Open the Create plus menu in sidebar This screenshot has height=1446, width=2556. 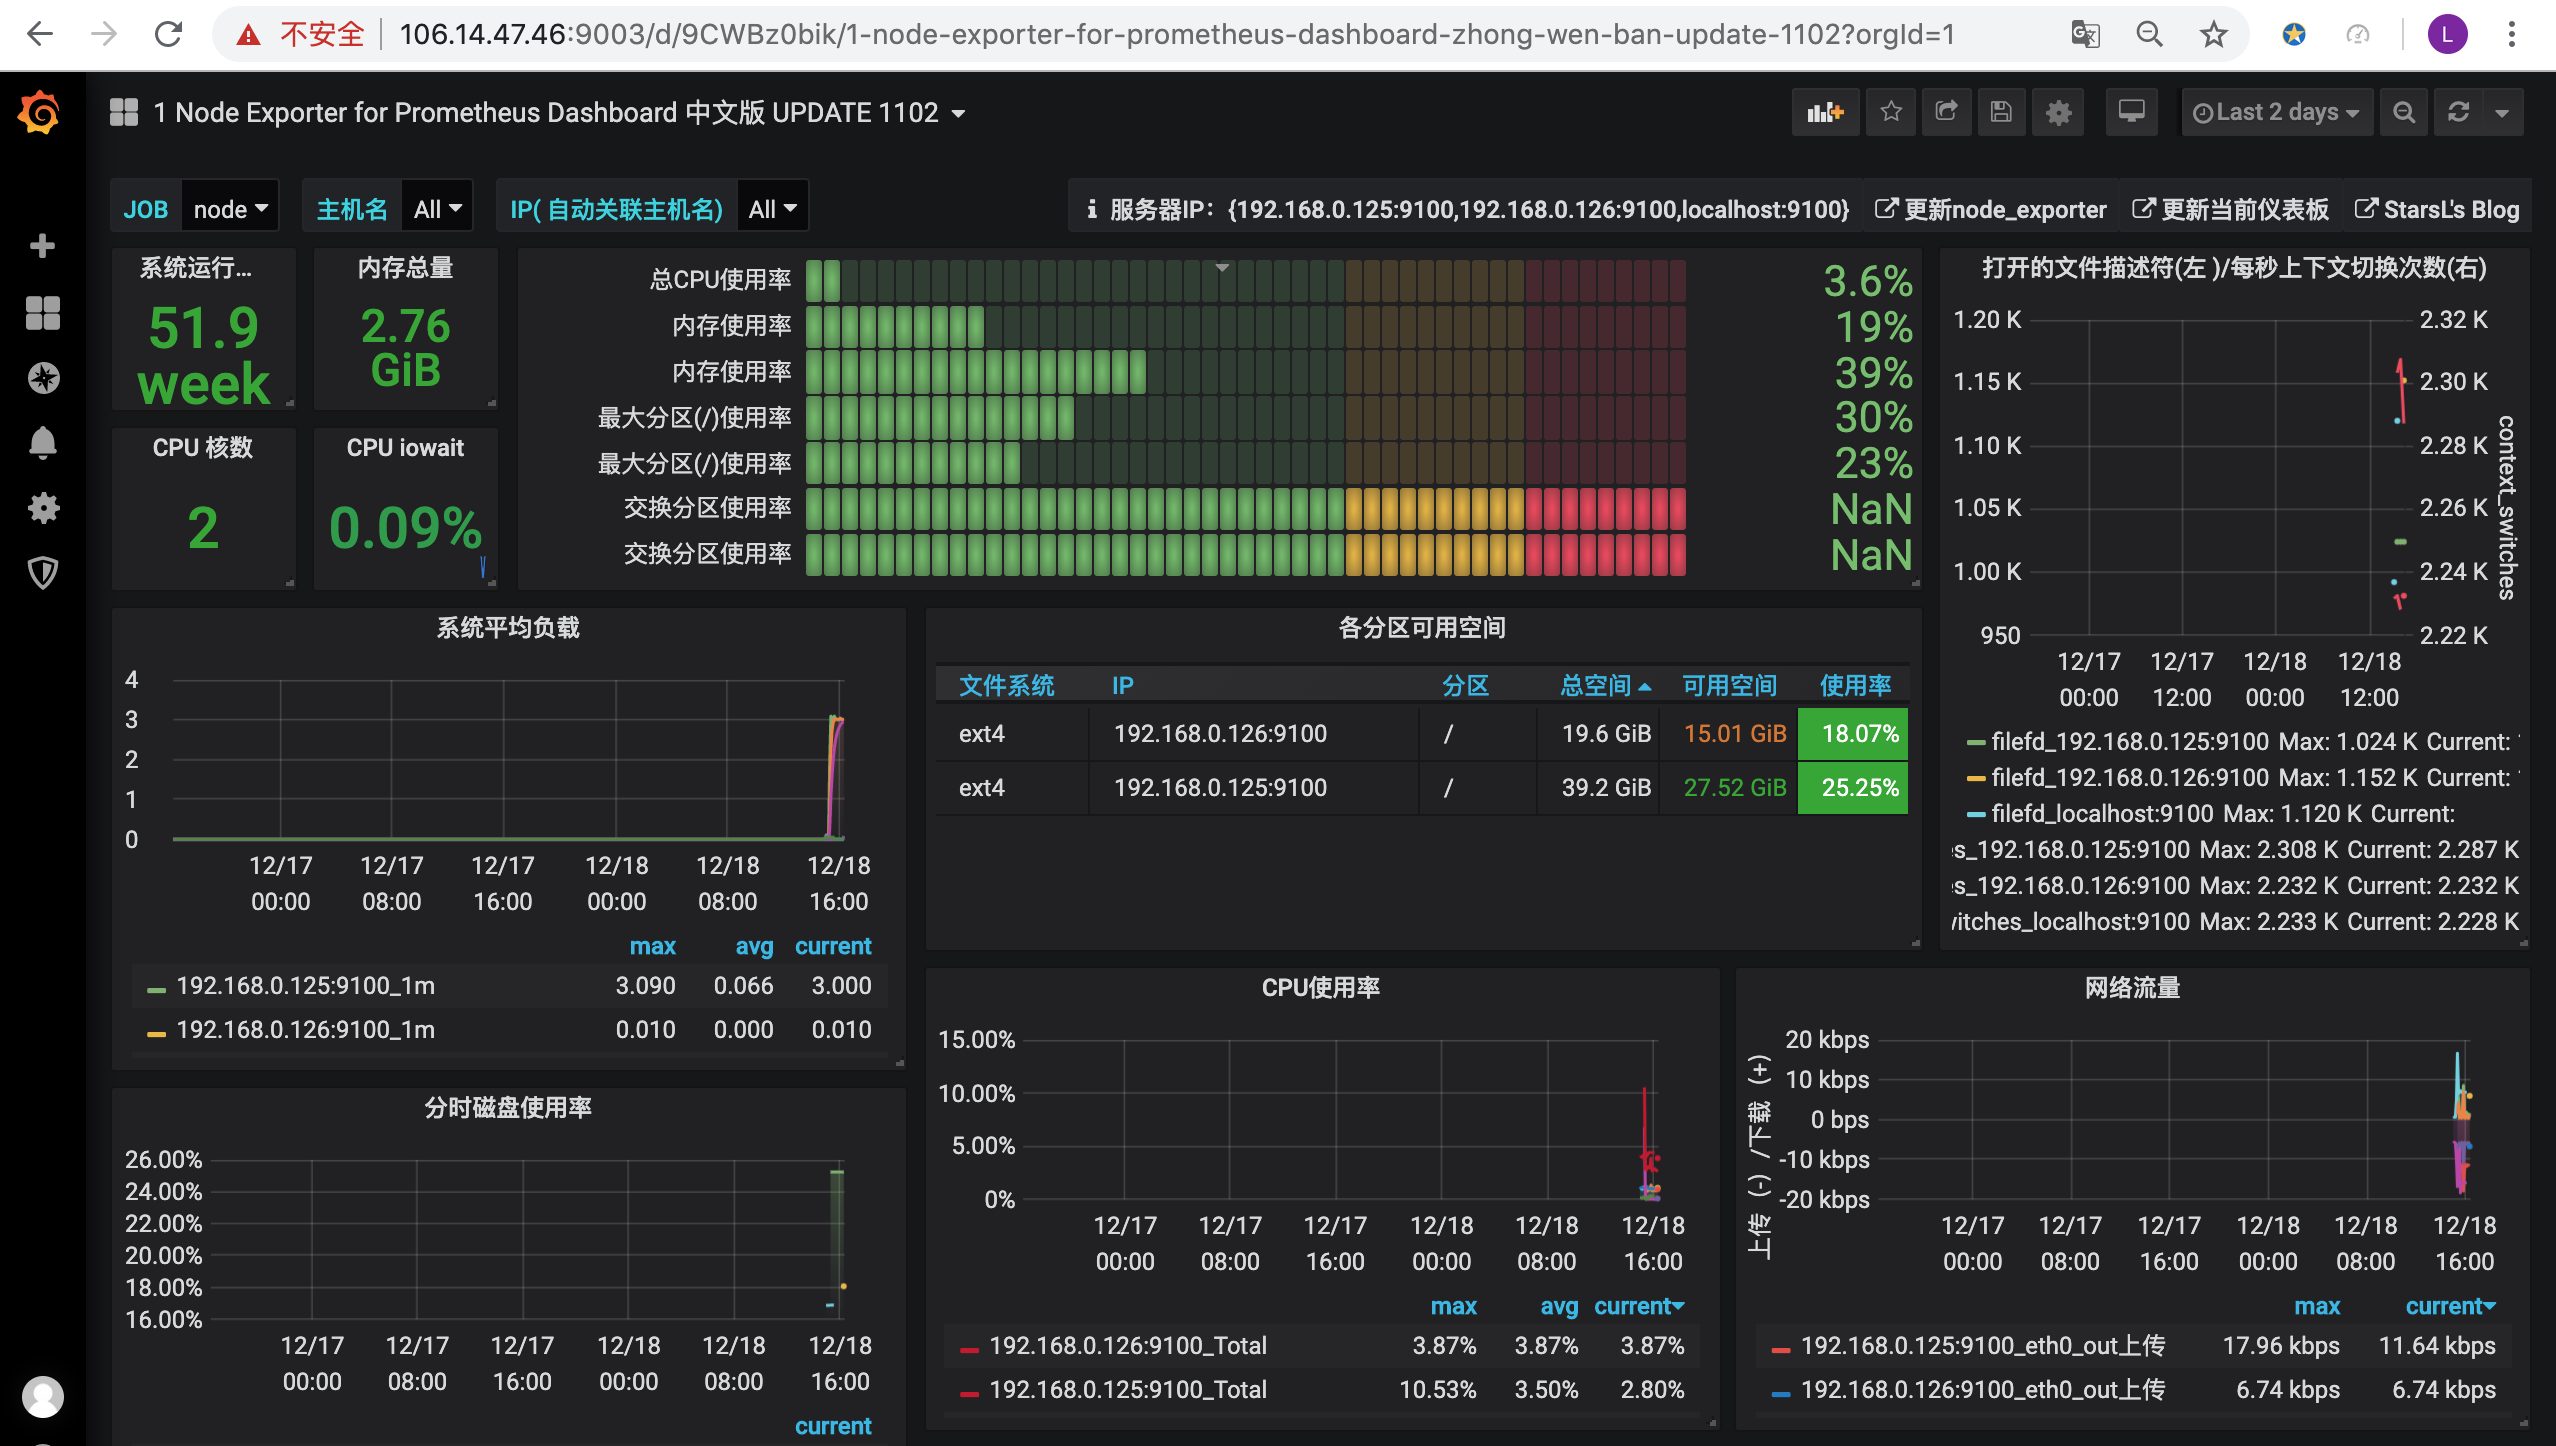coord(42,246)
